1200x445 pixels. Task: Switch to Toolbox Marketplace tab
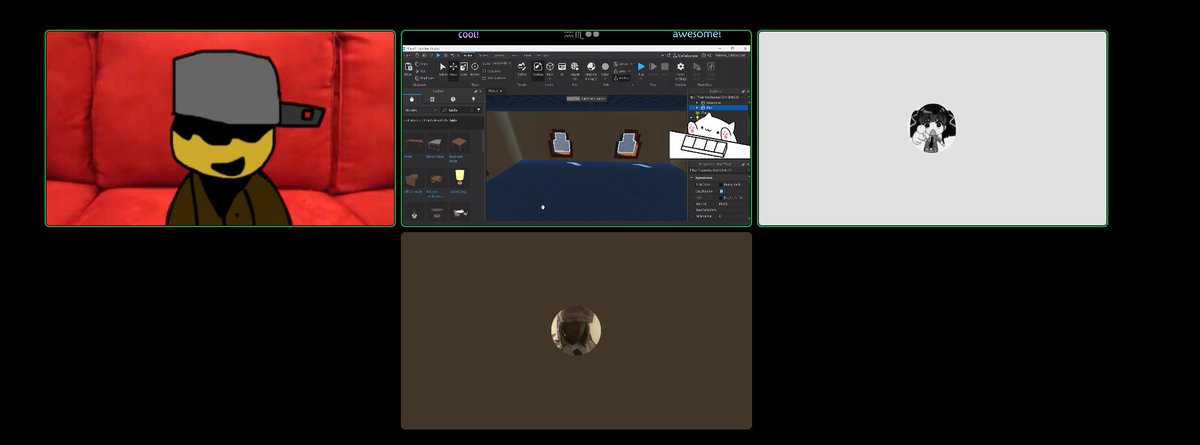(412, 99)
